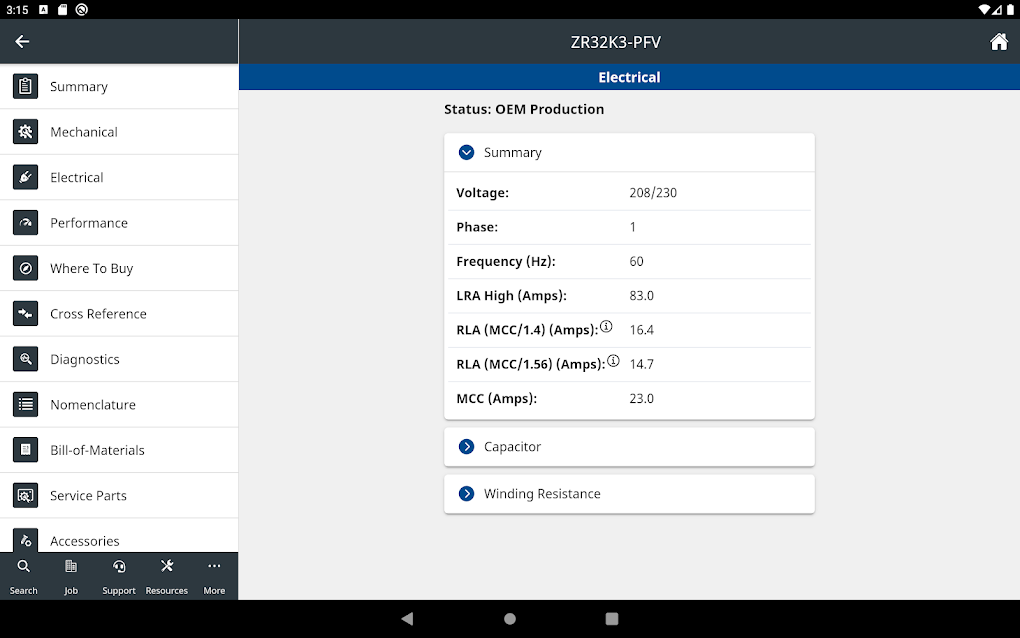
Task: Click the Phase value 1
Action: (632, 227)
